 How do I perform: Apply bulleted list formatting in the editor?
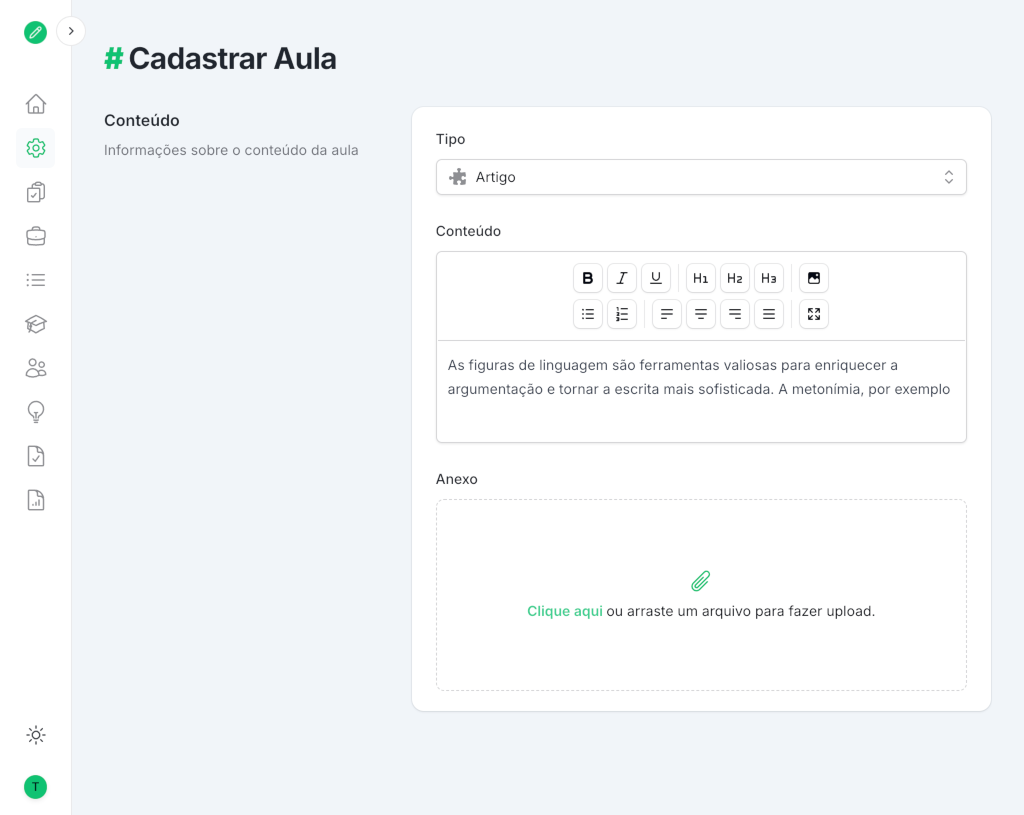click(x=587, y=313)
